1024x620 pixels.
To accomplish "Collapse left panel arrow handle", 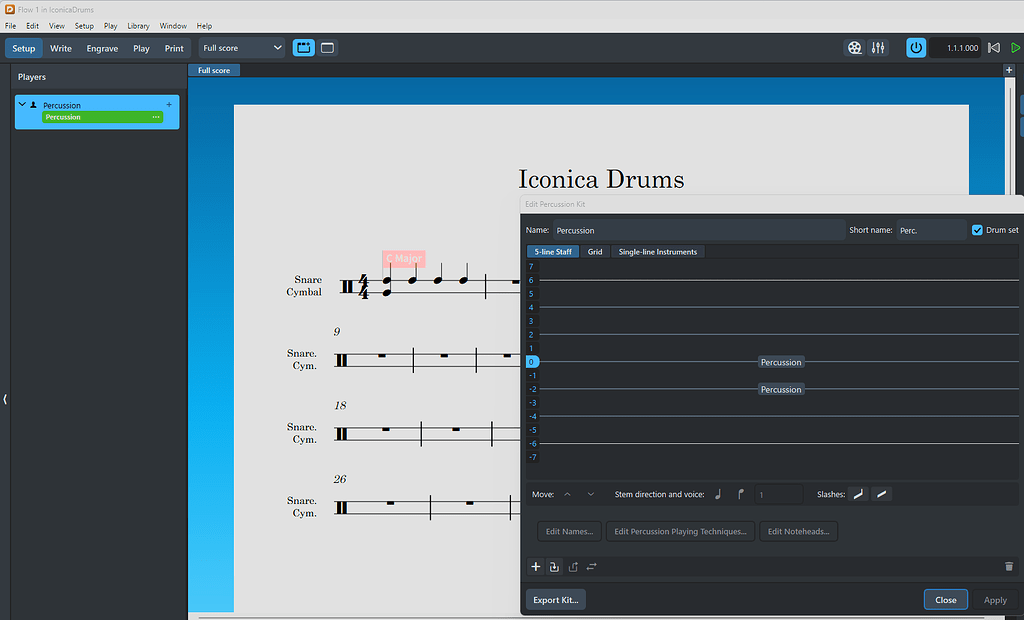I will click(5, 399).
